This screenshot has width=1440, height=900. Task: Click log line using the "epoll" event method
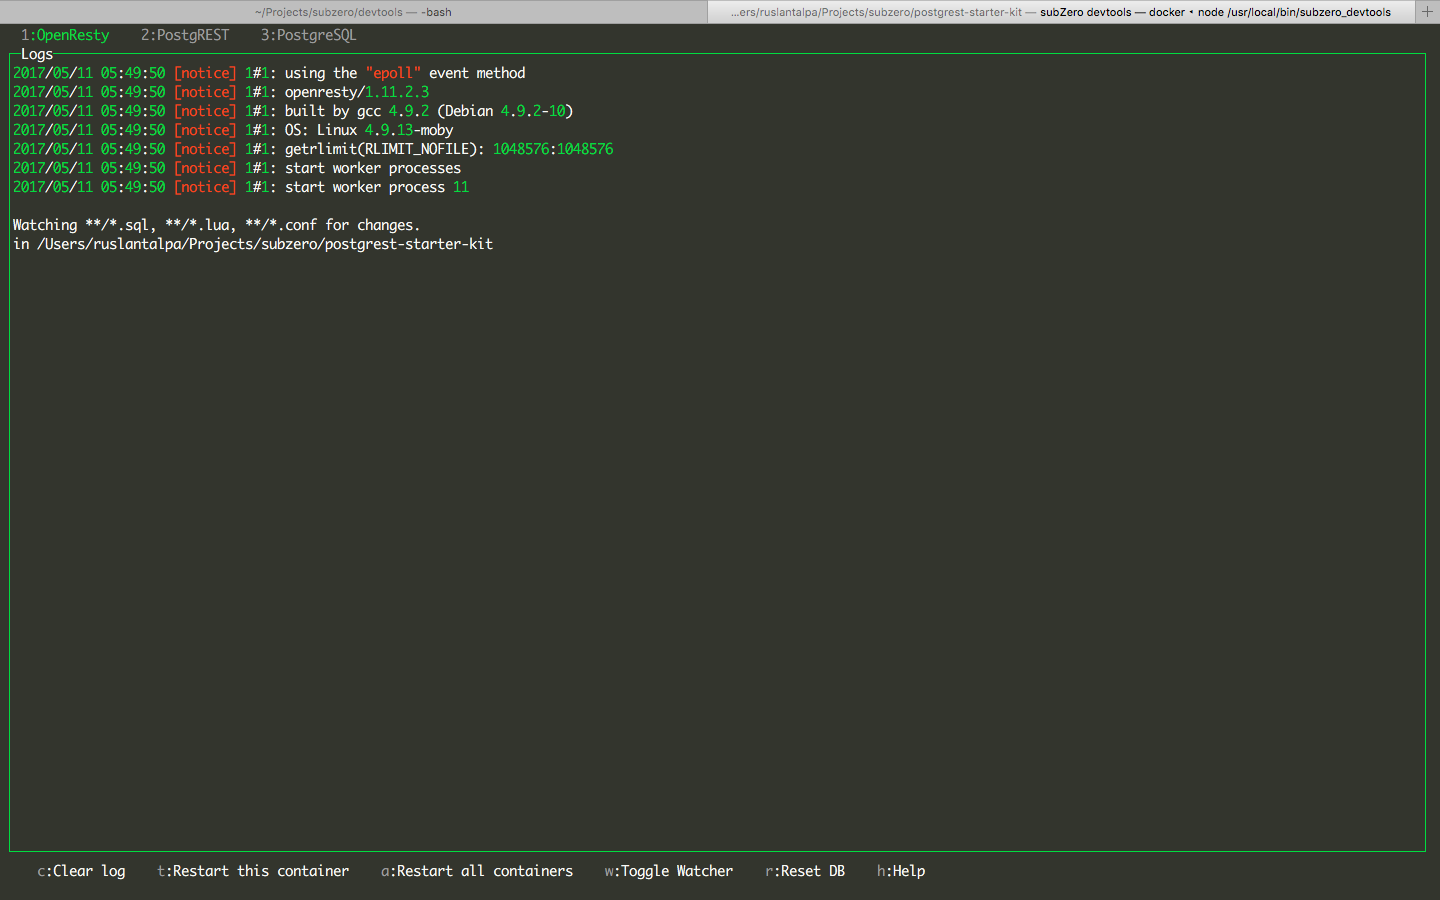(x=269, y=73)
